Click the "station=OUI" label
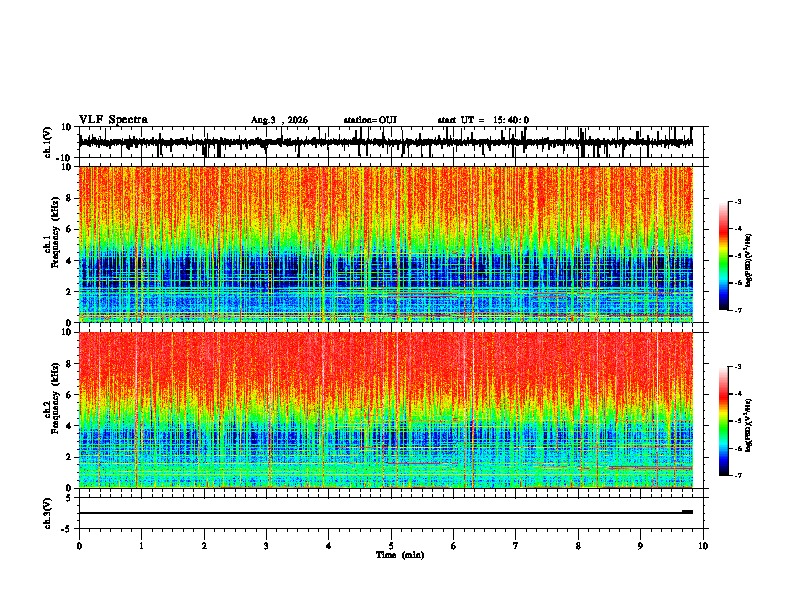792x612 pixels. tap(370, 120)
